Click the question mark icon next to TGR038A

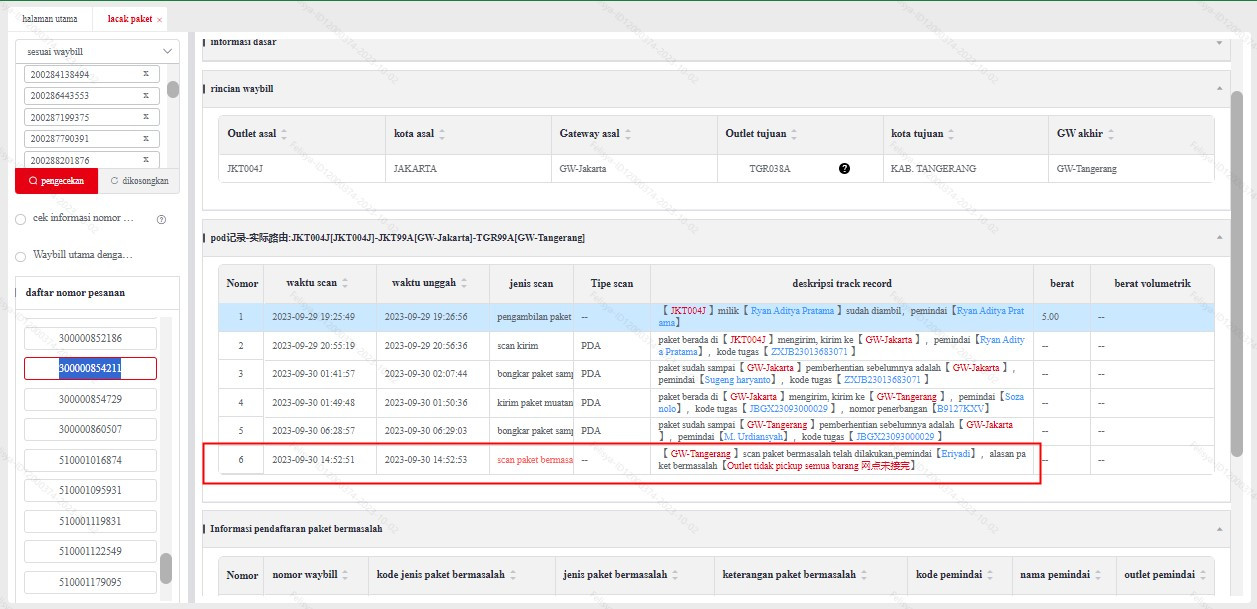point(844,169)
